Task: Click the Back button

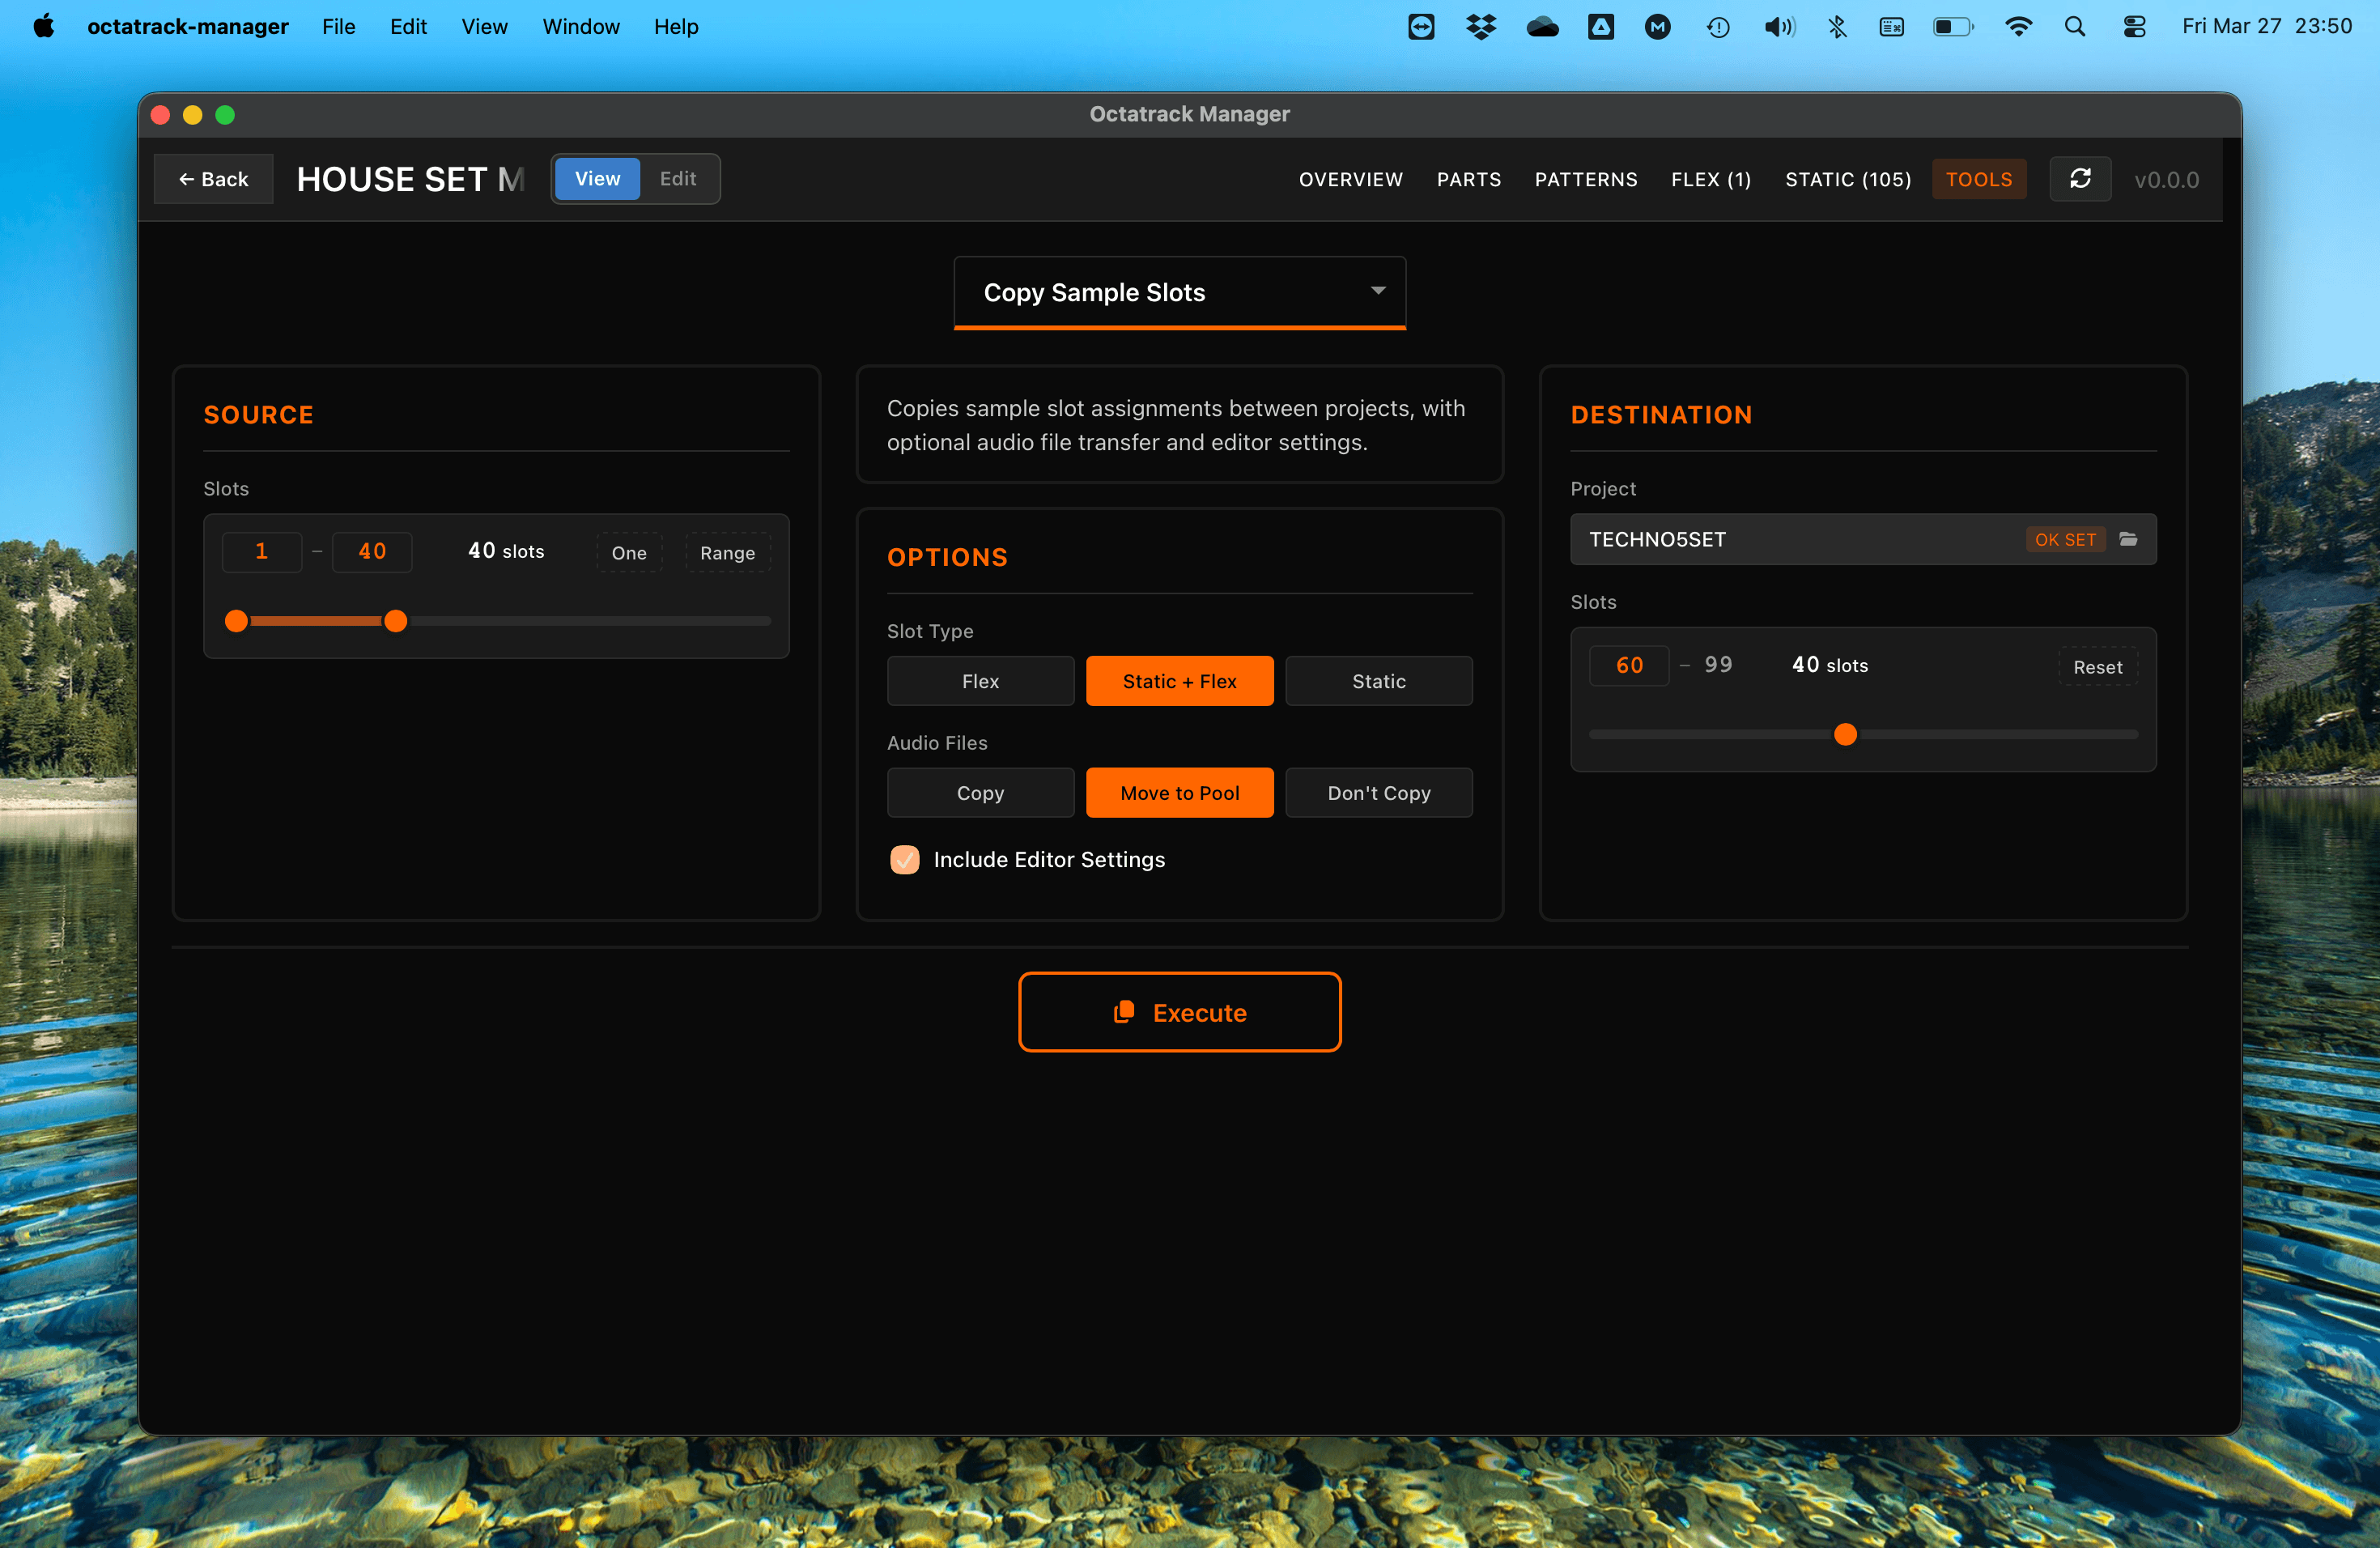Action: [x=213, y=179]
